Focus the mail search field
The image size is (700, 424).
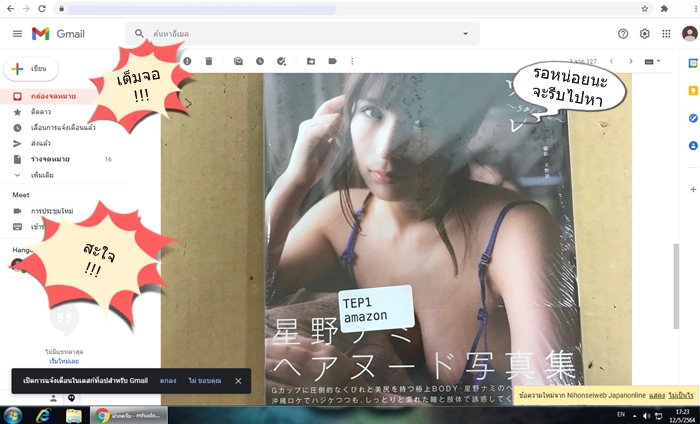[x=304, y=33]
